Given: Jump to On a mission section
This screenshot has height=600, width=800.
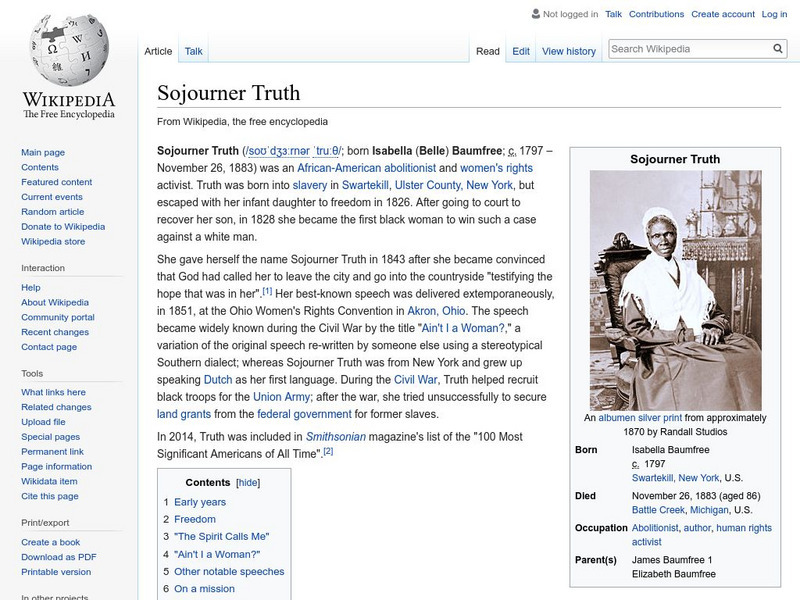Looking at the screenshot, I should (204, 588).
